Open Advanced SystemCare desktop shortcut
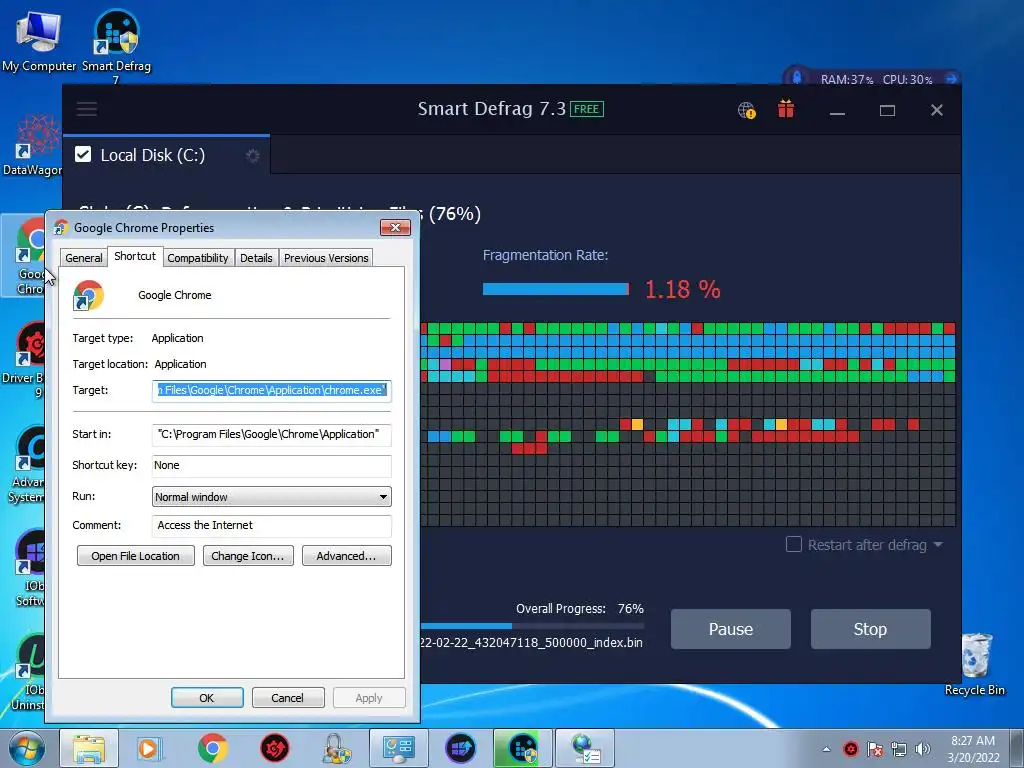Screen dimensions: 1024x768 click(25, 465)
